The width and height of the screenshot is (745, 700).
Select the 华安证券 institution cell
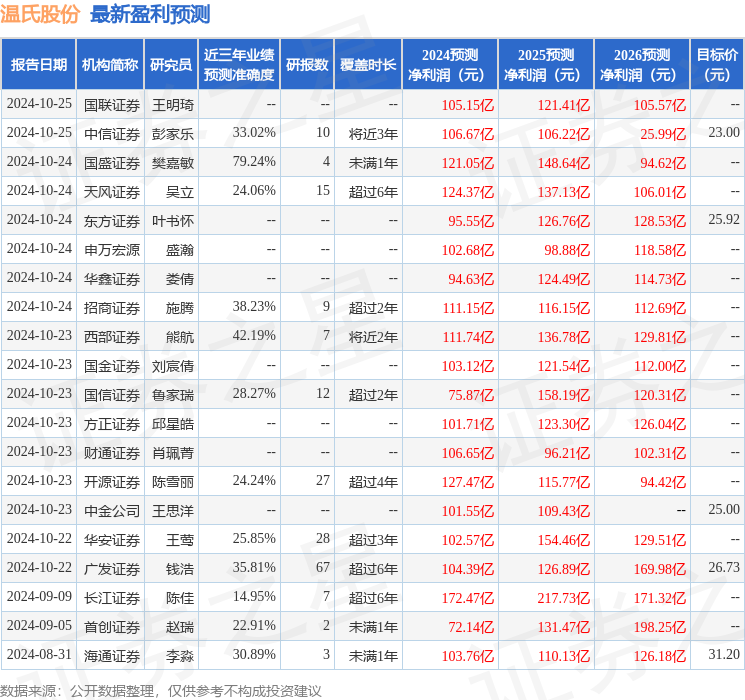point(112,540)
